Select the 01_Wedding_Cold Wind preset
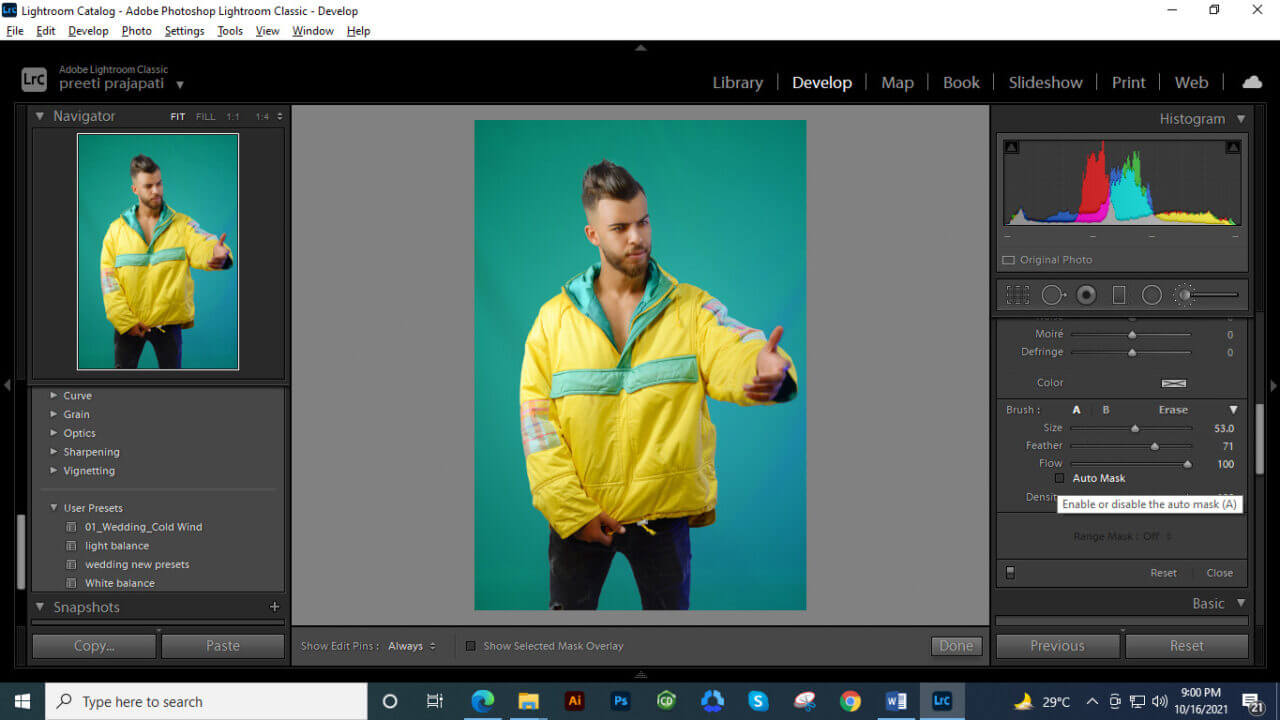 coord(143,526)
